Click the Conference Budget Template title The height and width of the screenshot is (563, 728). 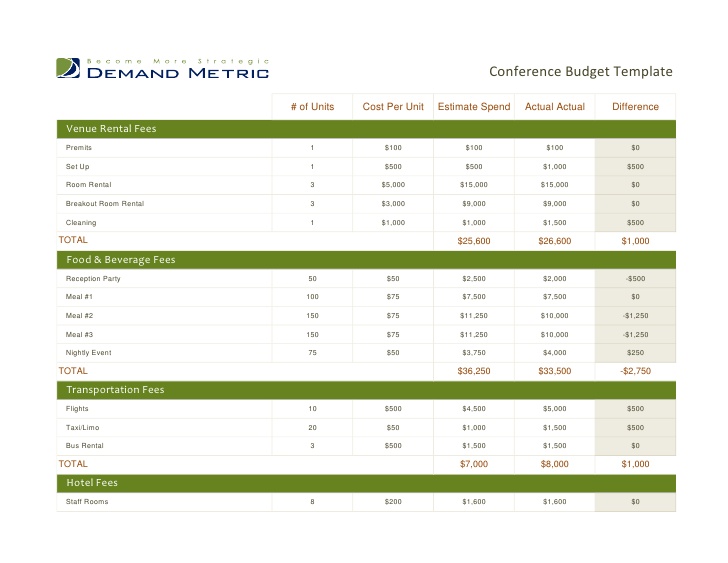click(581, 71)
